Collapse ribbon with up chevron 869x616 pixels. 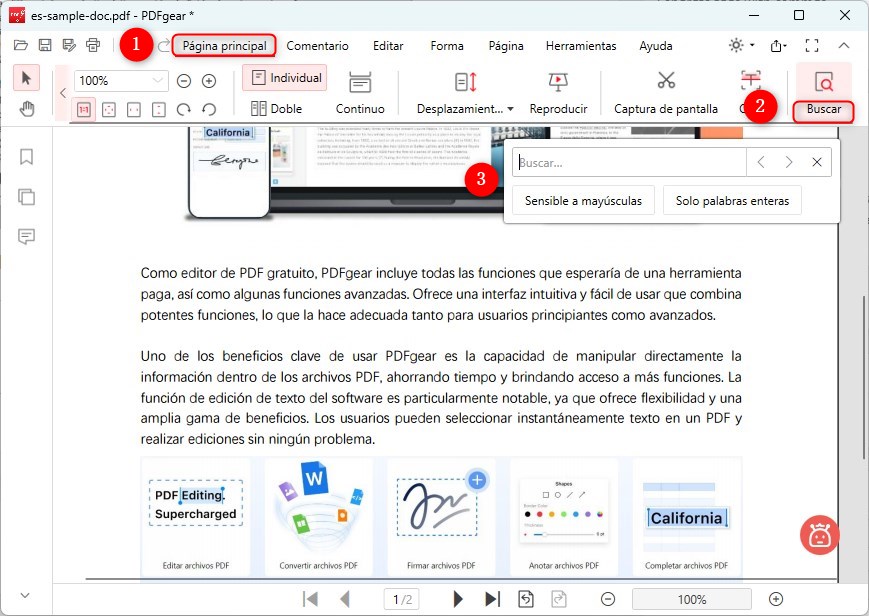(x=844, y=45)
